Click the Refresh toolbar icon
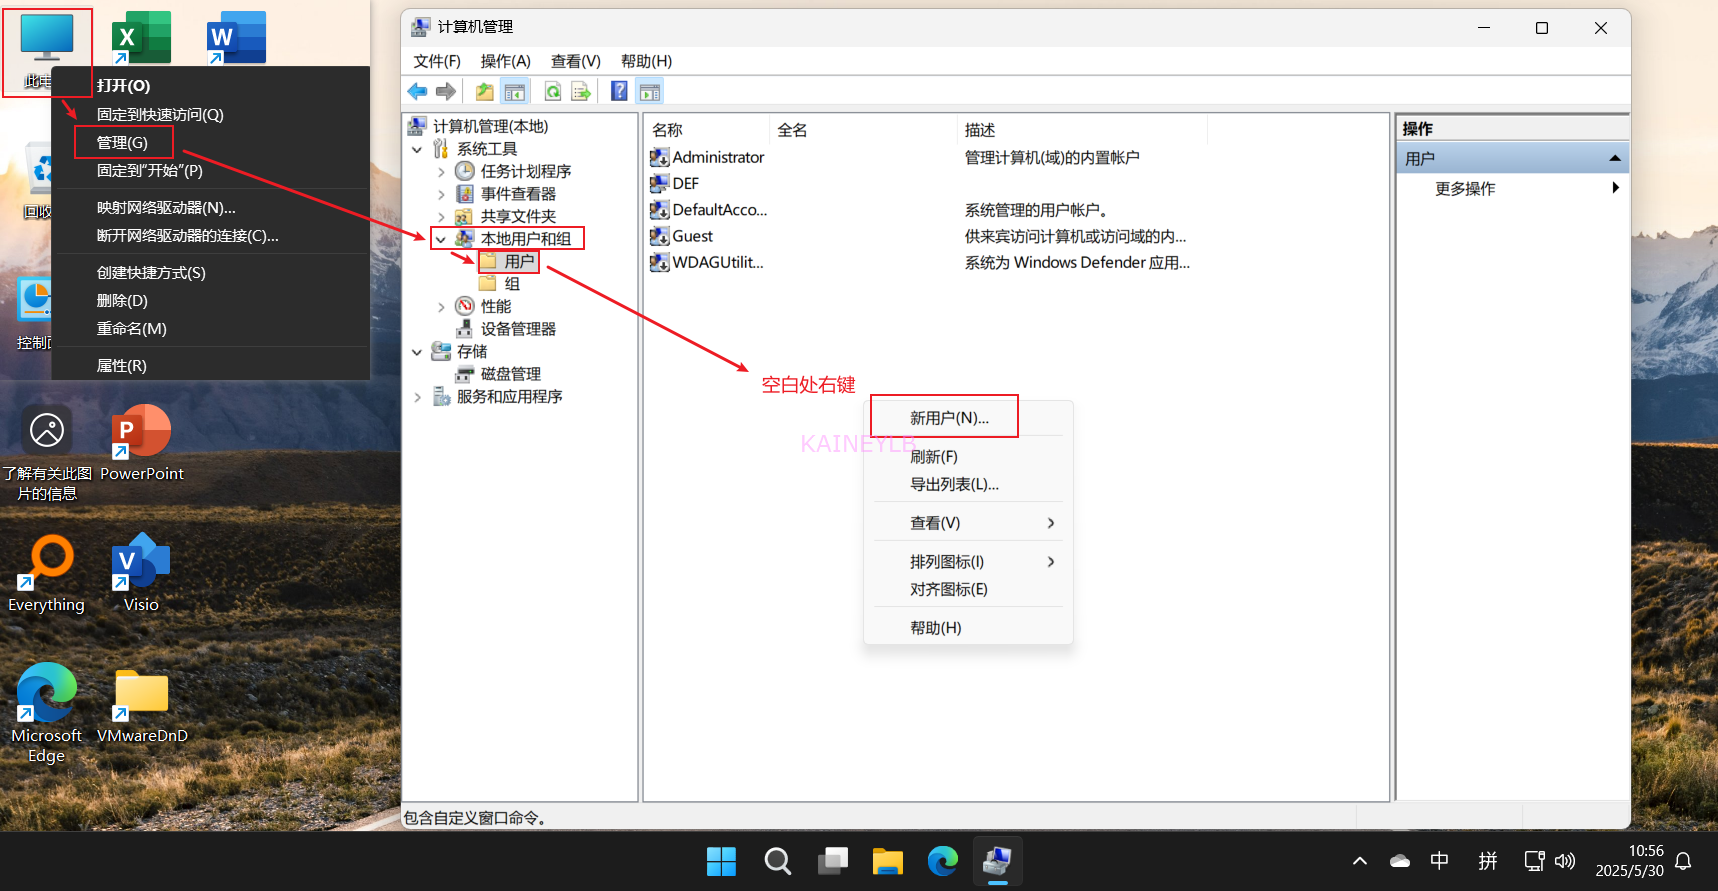This screenshot has height=891, width=1718. pos(552,92)
